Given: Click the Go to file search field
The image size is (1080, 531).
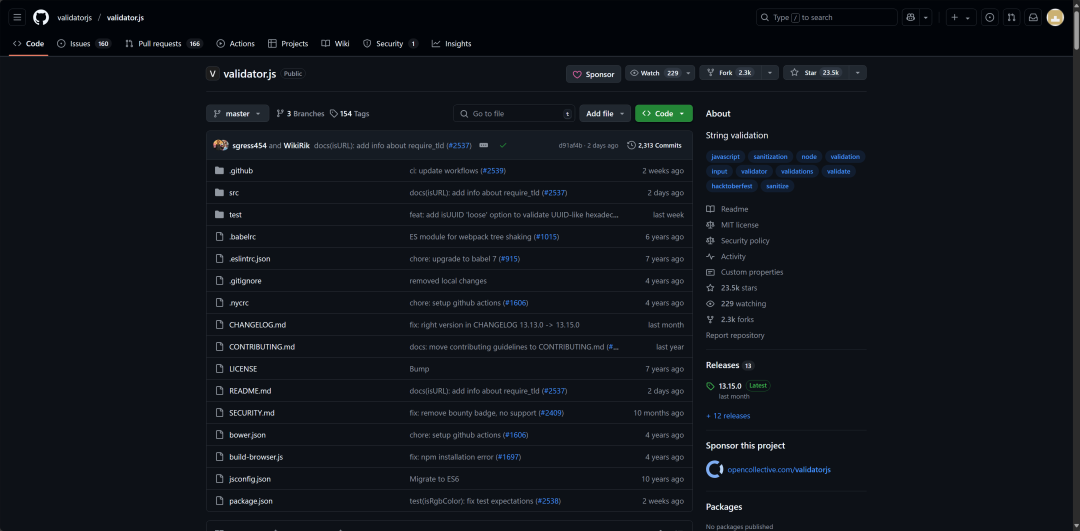Looking at the screenshot, I should (x=513, y=114).
